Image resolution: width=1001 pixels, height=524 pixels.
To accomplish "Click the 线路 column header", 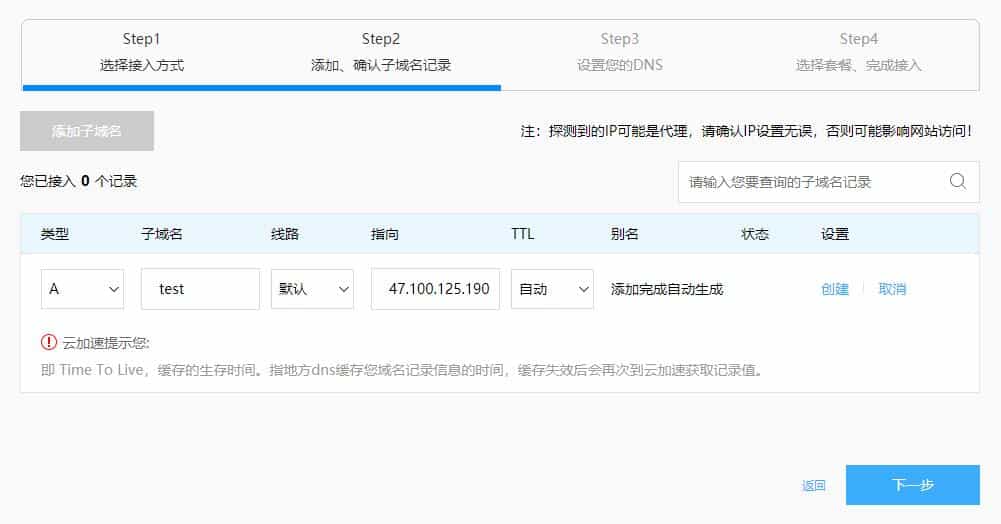I will (x=285, y=234).
